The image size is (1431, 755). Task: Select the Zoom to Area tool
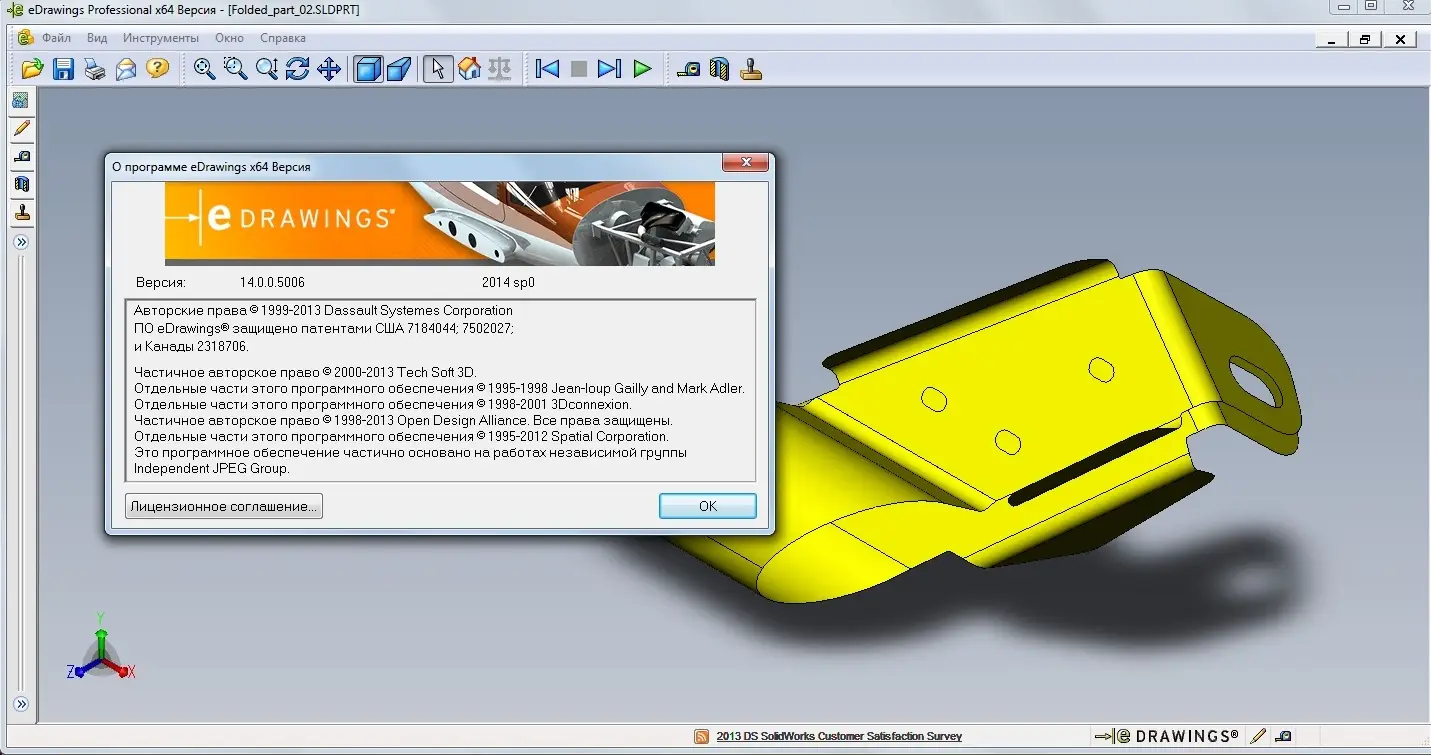tap(236, 69)
